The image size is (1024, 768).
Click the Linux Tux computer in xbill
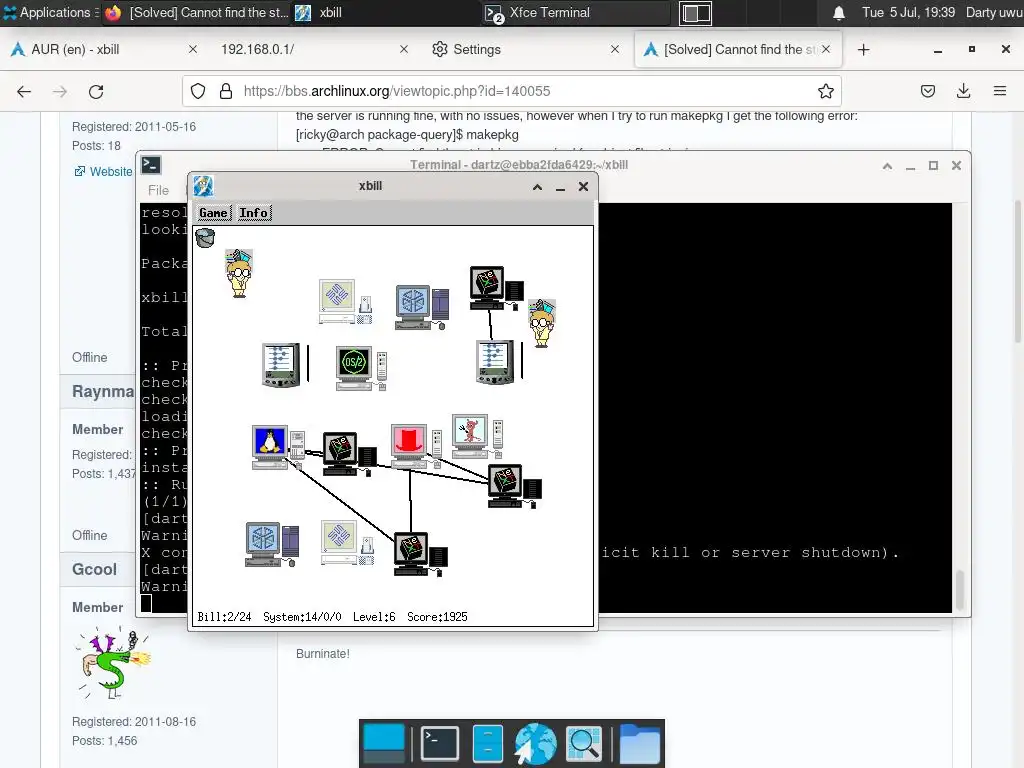click(x=279, y=447)
